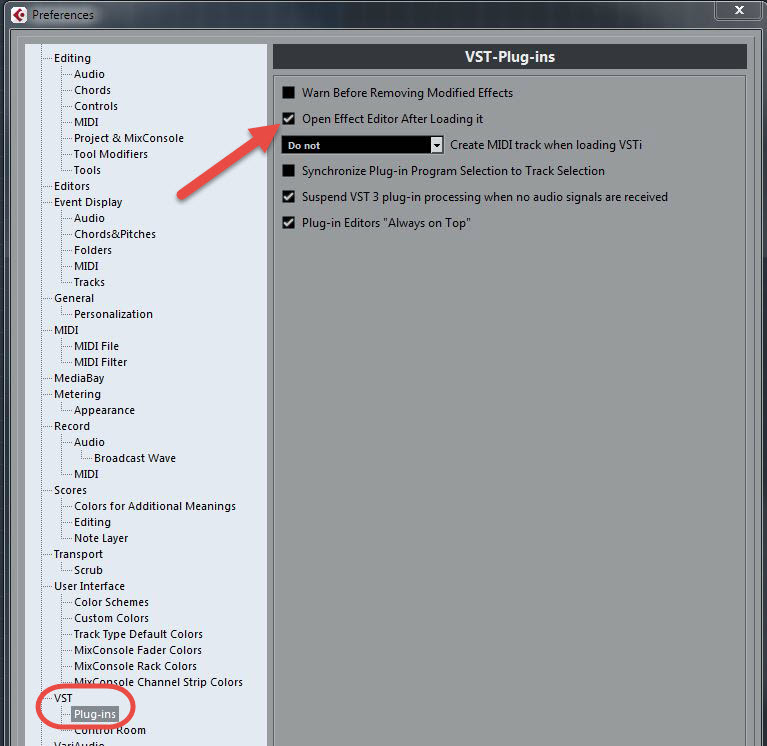Viewport: 767px width, 746px height.
Task: Open Audio under Event Display
Action: coord(89,218)
